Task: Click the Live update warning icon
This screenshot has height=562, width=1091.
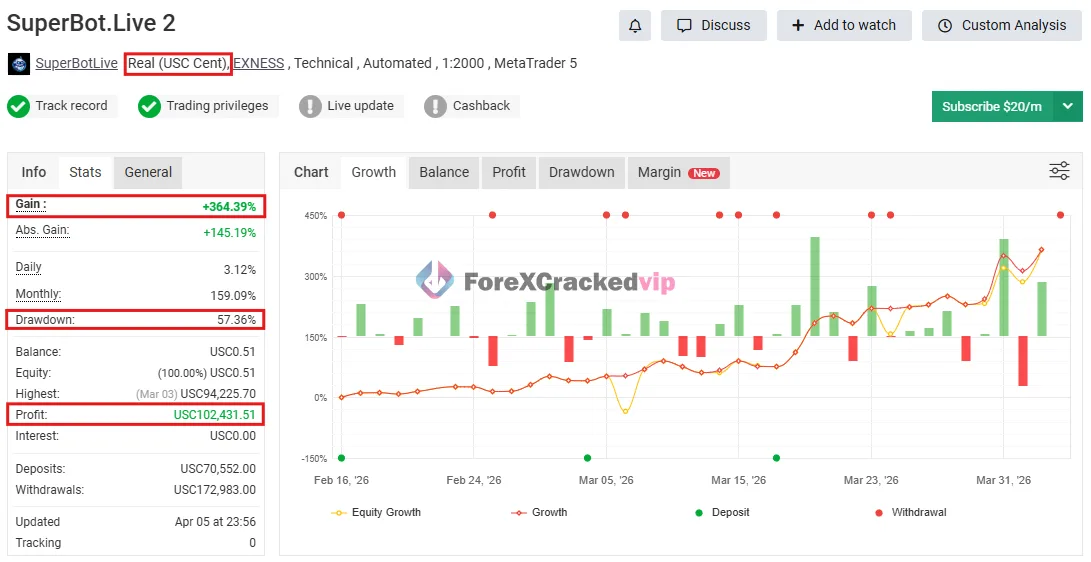Action: (x=310, y=106)
